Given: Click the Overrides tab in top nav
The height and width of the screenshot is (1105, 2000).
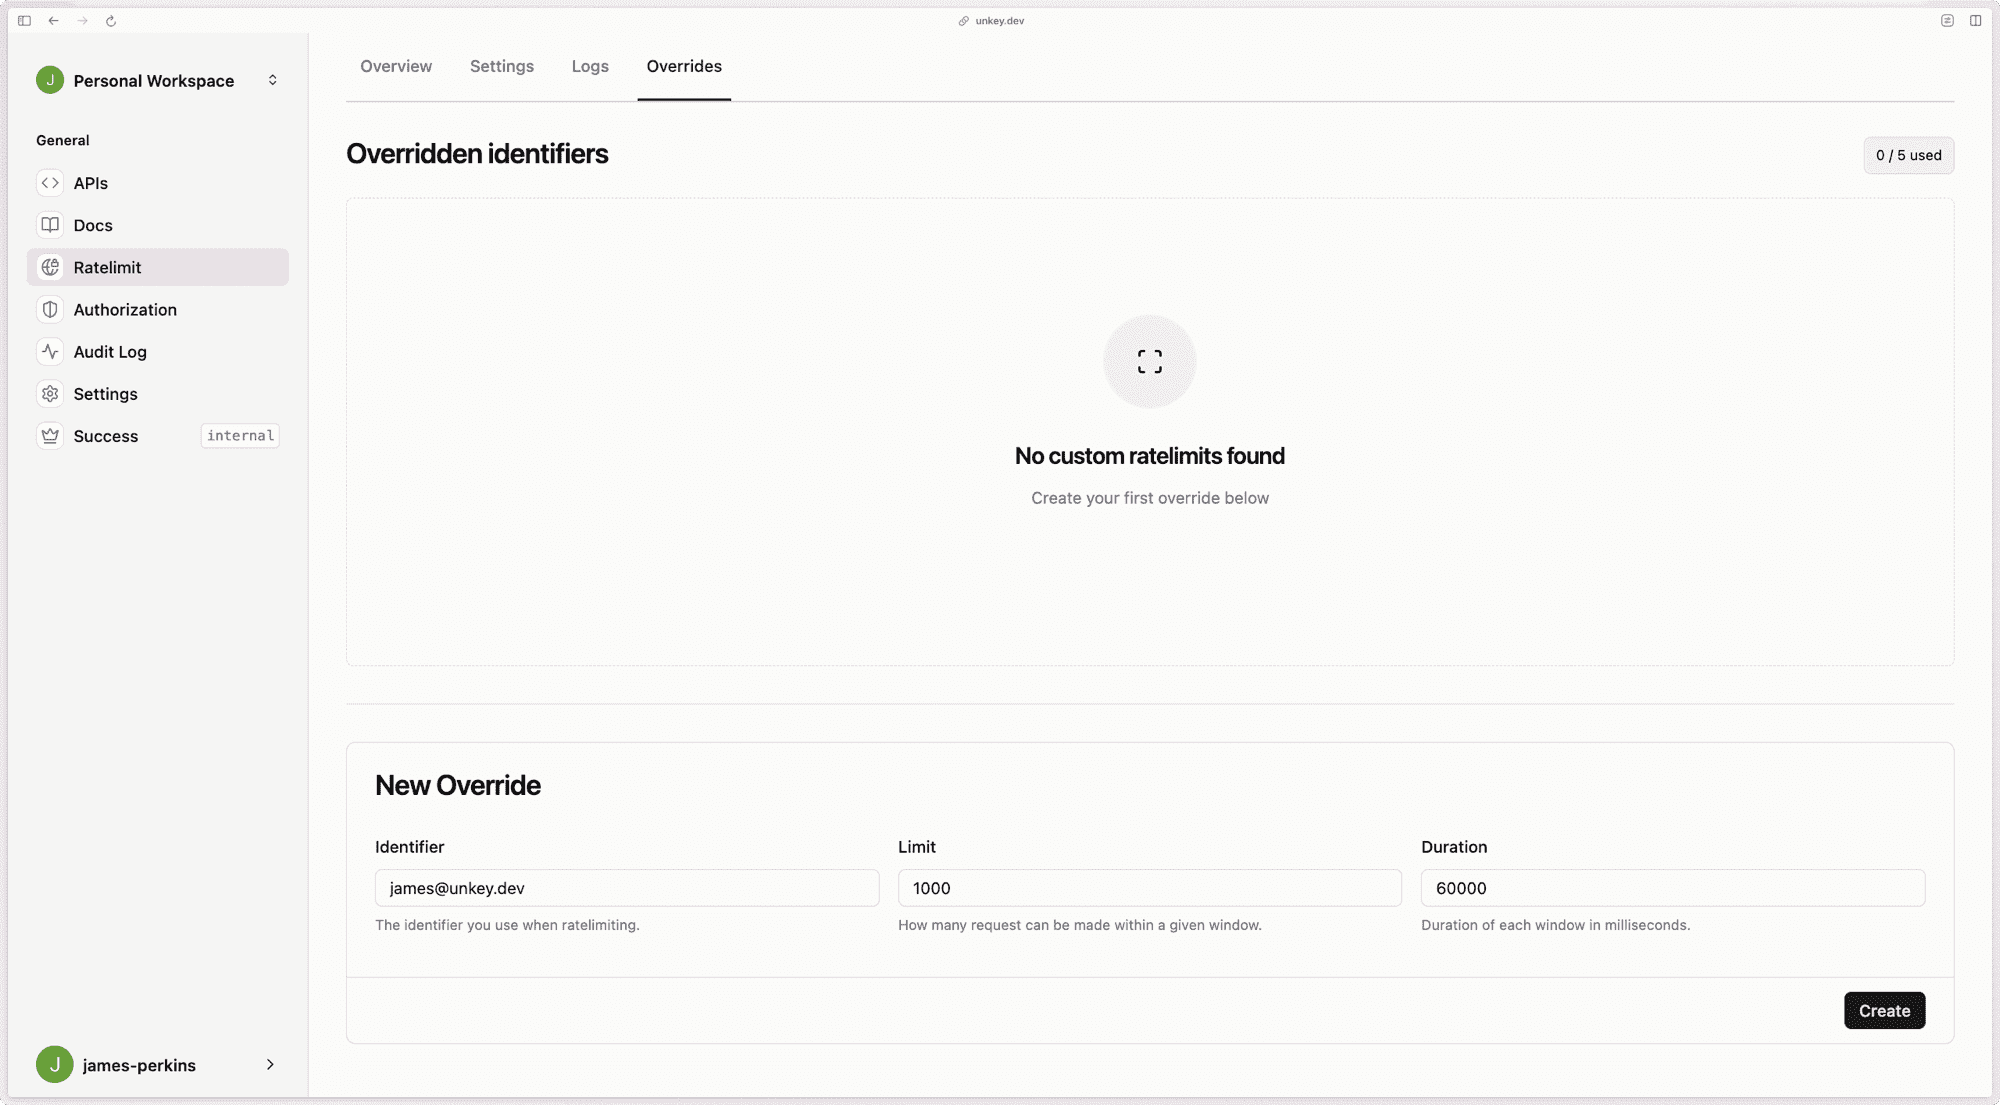Looking at the screenshot, I should (x=684, y=65).
